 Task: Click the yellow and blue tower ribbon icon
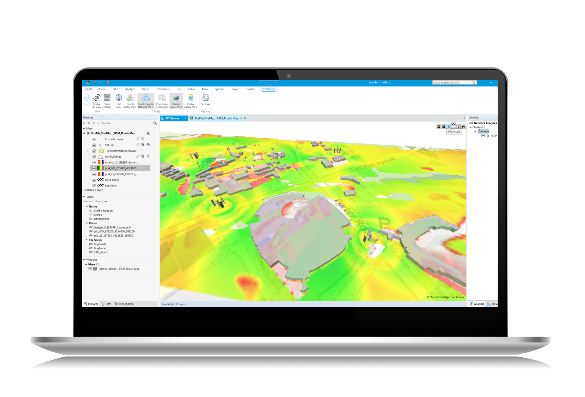tap(191, 98)
